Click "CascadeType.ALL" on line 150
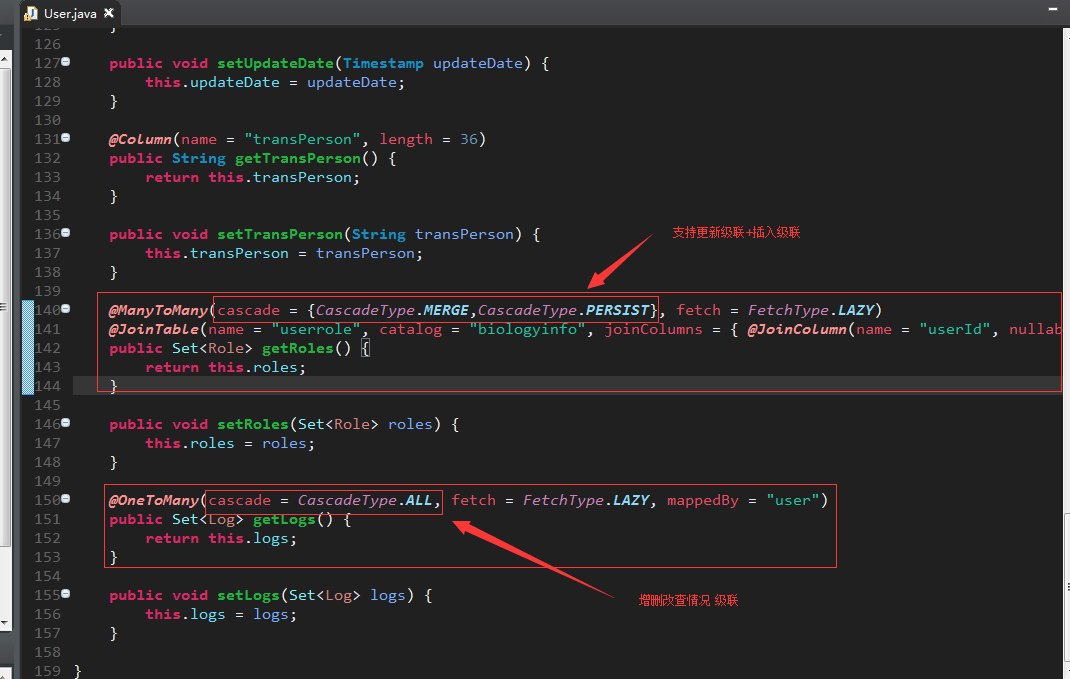Screen dimensions: 1070x679 [x=365, y=501]
